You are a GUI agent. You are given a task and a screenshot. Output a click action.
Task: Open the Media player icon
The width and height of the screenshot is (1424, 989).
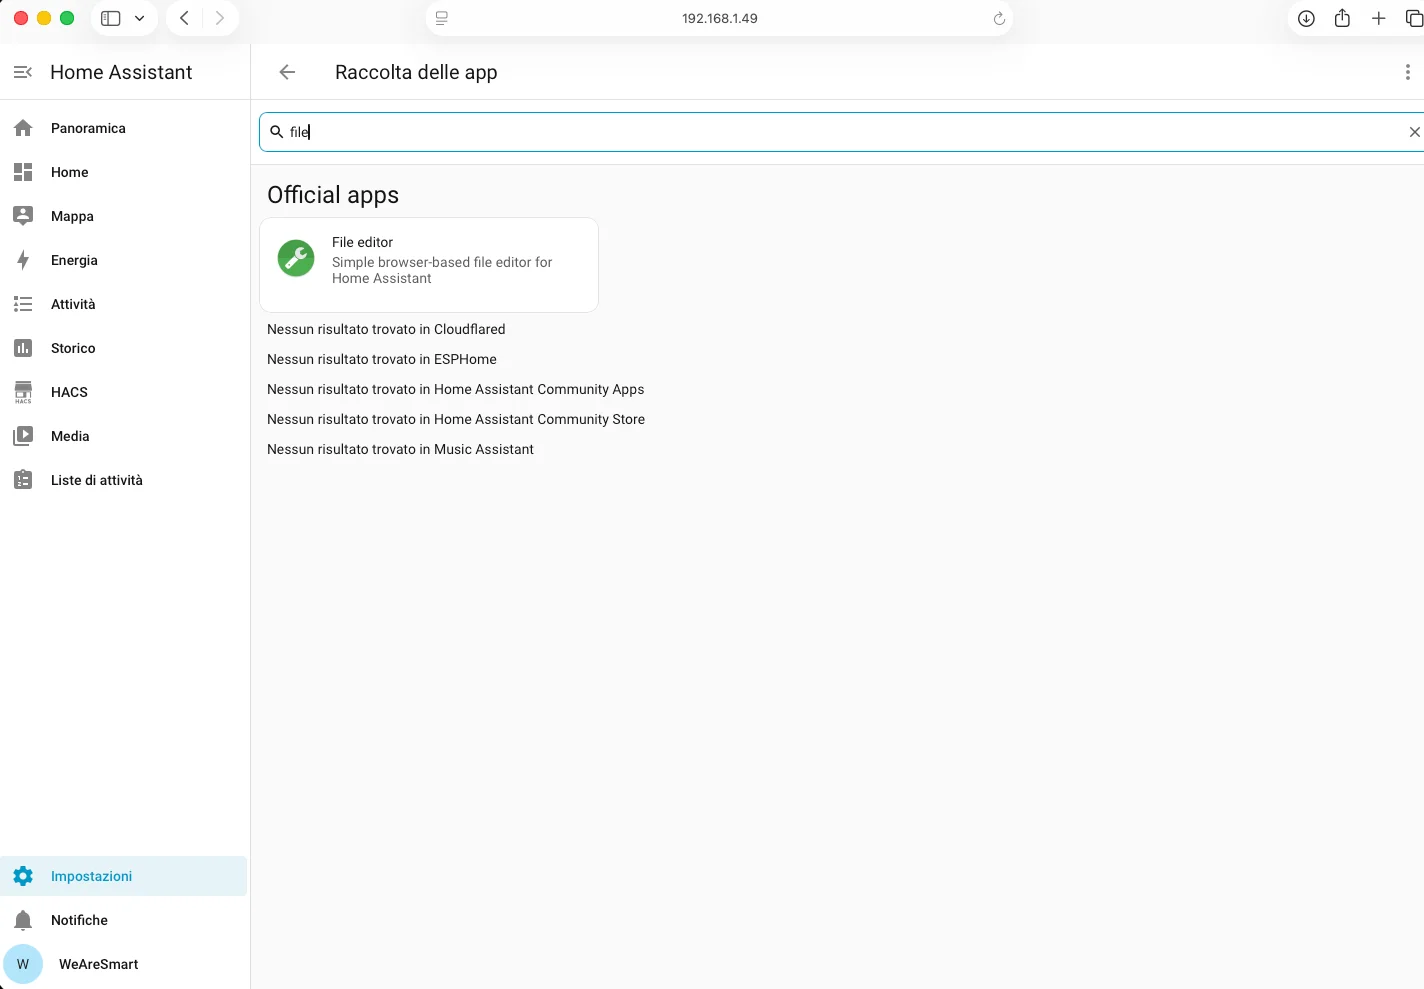(x=23, y=436)
